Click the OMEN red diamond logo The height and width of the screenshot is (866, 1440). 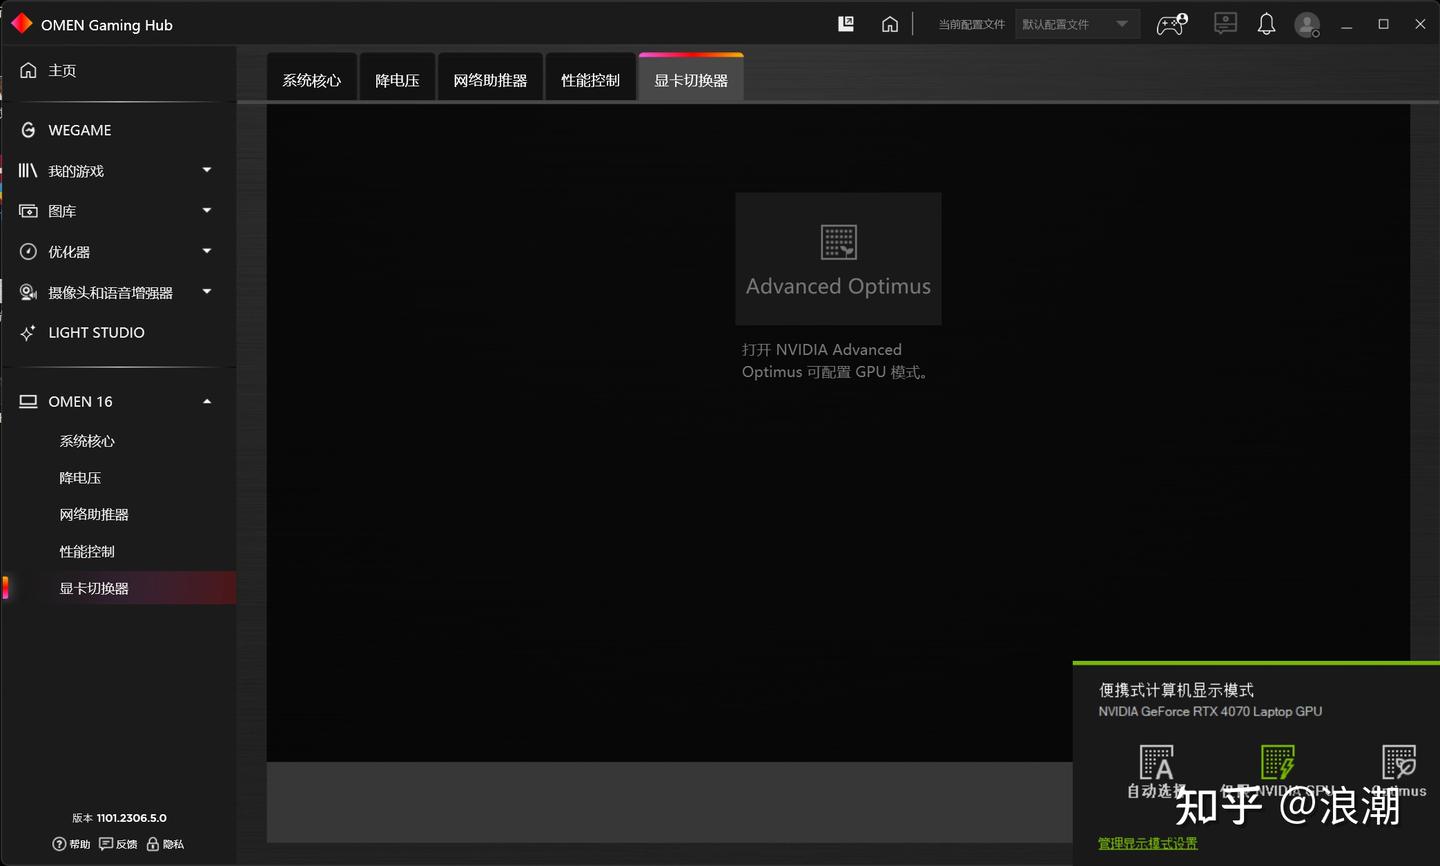(x=21, y=23)
